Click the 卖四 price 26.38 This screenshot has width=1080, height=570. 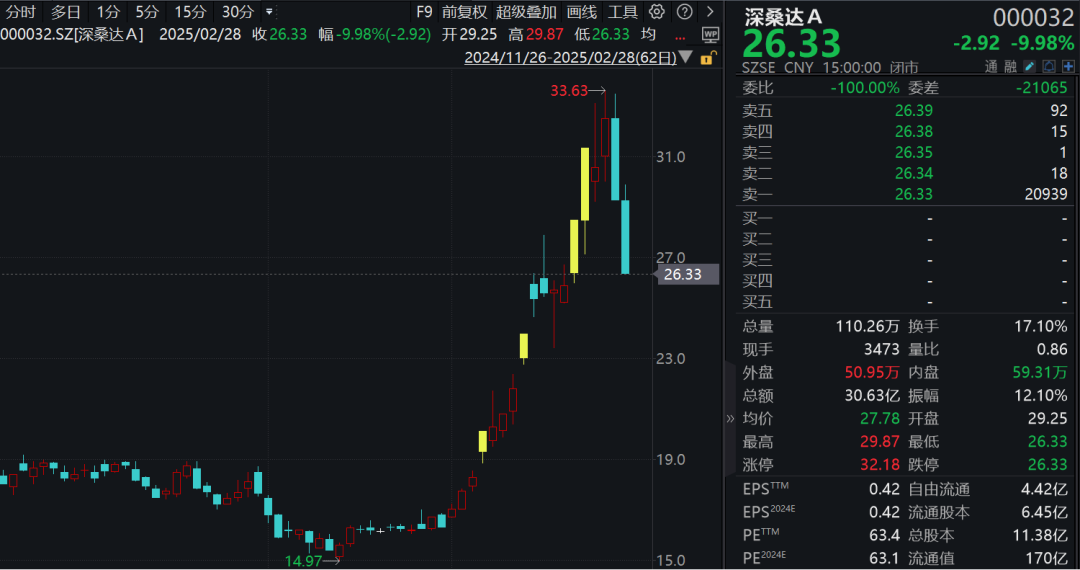pyautogui.click(x=913, y=131)
